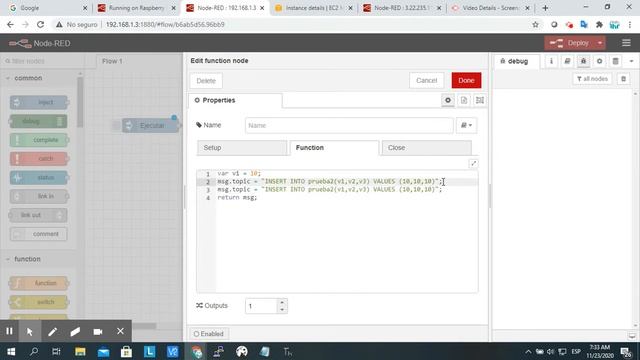Toggle the recorder webcam

tap(98, 331)
